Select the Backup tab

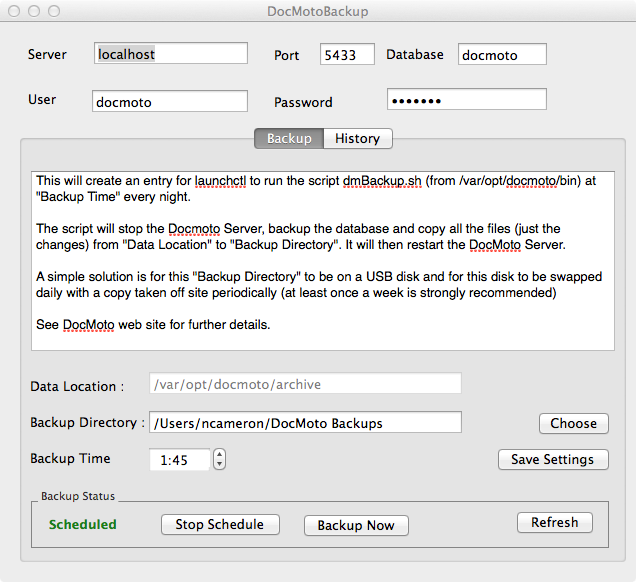click(x=289, y=139)
